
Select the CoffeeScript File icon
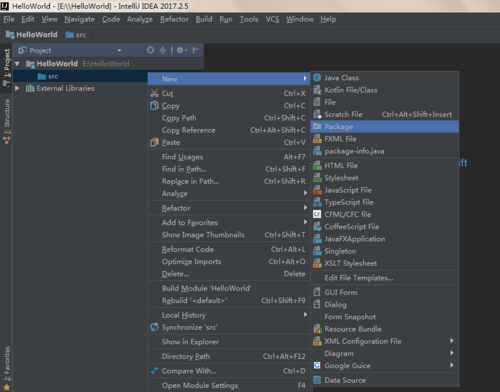tap(317, 227)
